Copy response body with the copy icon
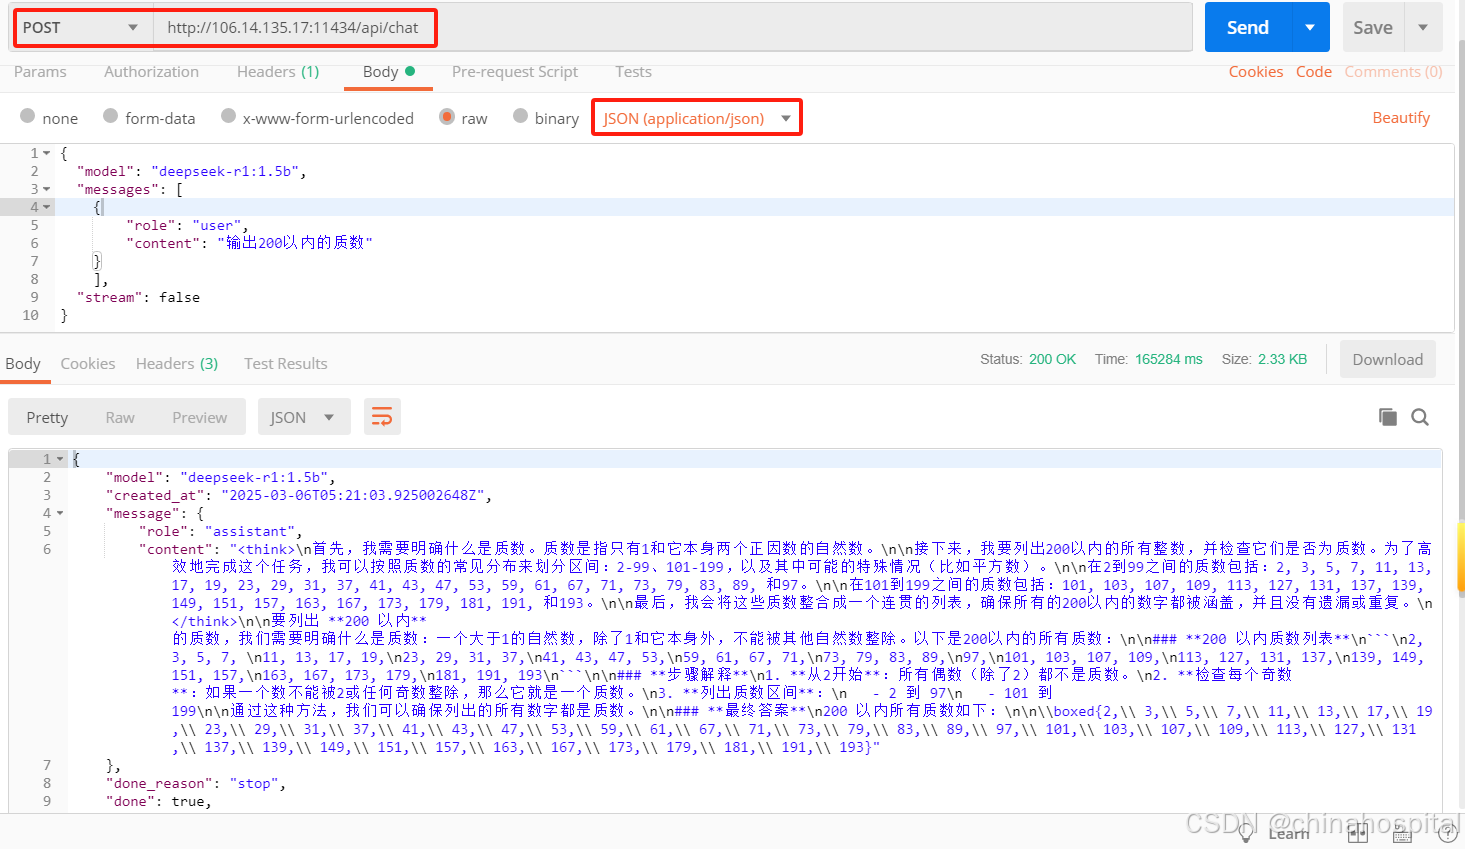The image size is (1465, 849). (x=1387, y=417)
